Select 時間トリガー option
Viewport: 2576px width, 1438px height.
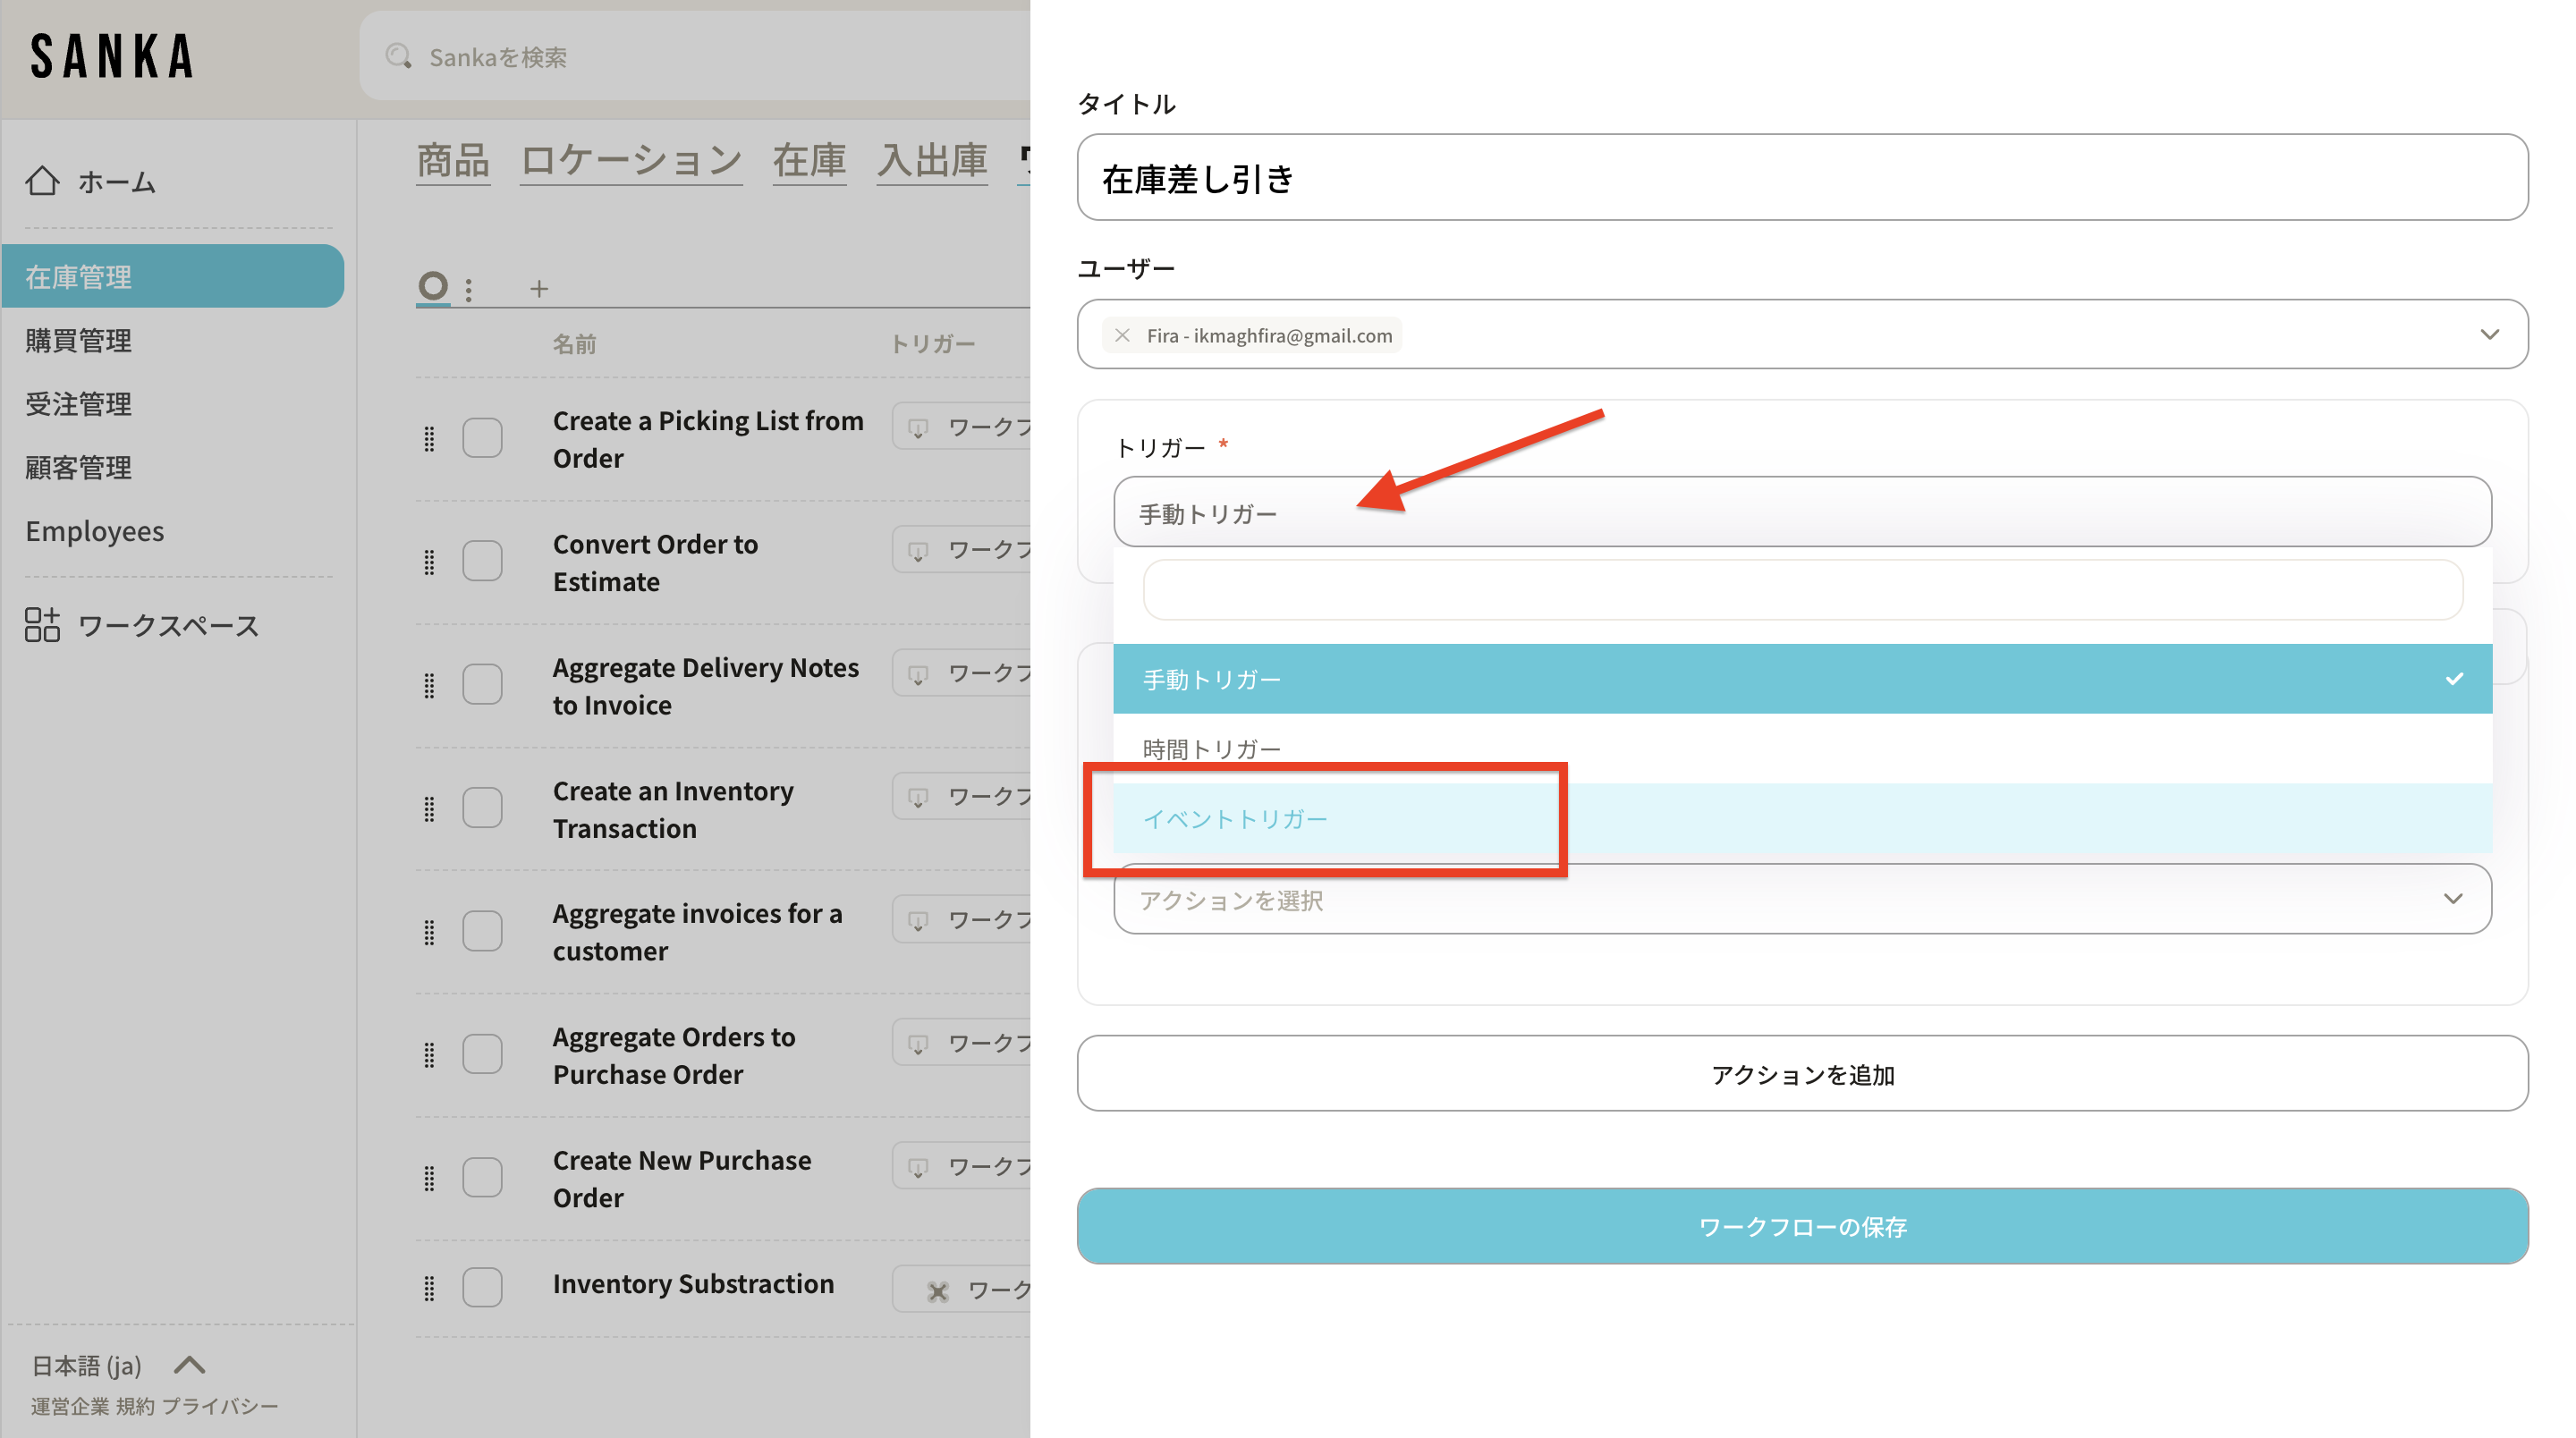(x=1212, y=749)
